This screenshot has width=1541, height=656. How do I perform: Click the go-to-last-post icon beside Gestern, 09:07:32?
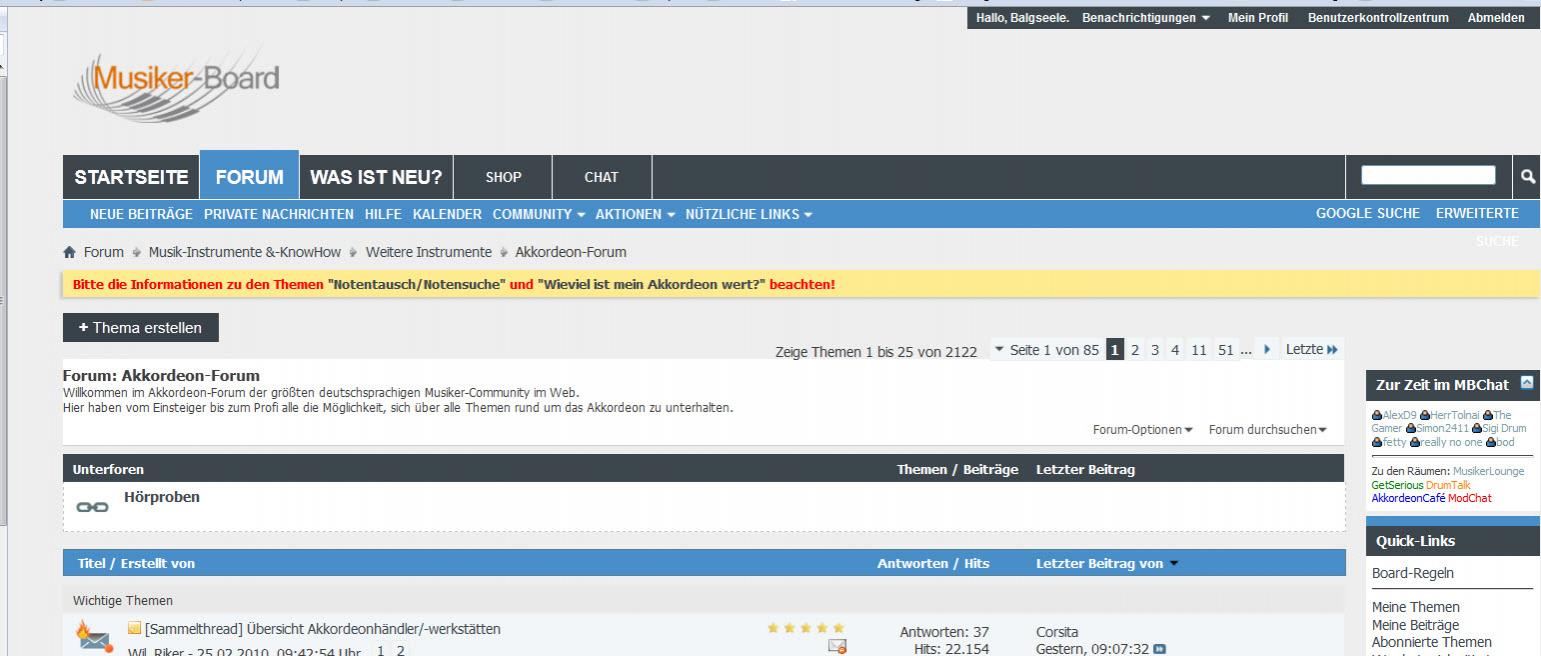(x=1159, y=649)
